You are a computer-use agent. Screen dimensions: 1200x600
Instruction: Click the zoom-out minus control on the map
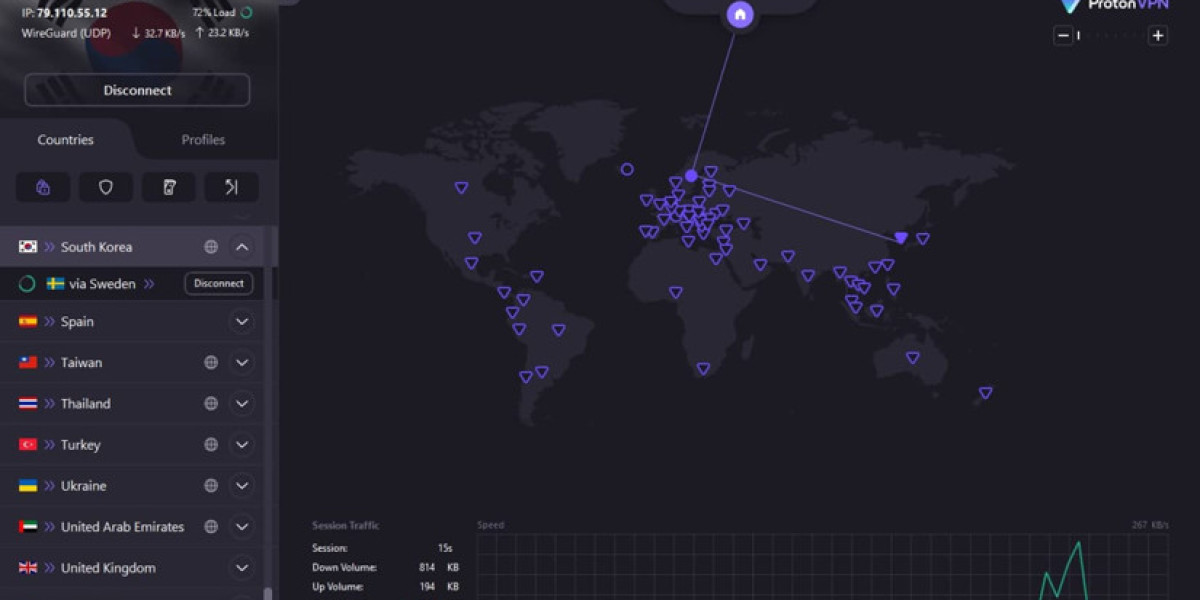[1063, 35]
